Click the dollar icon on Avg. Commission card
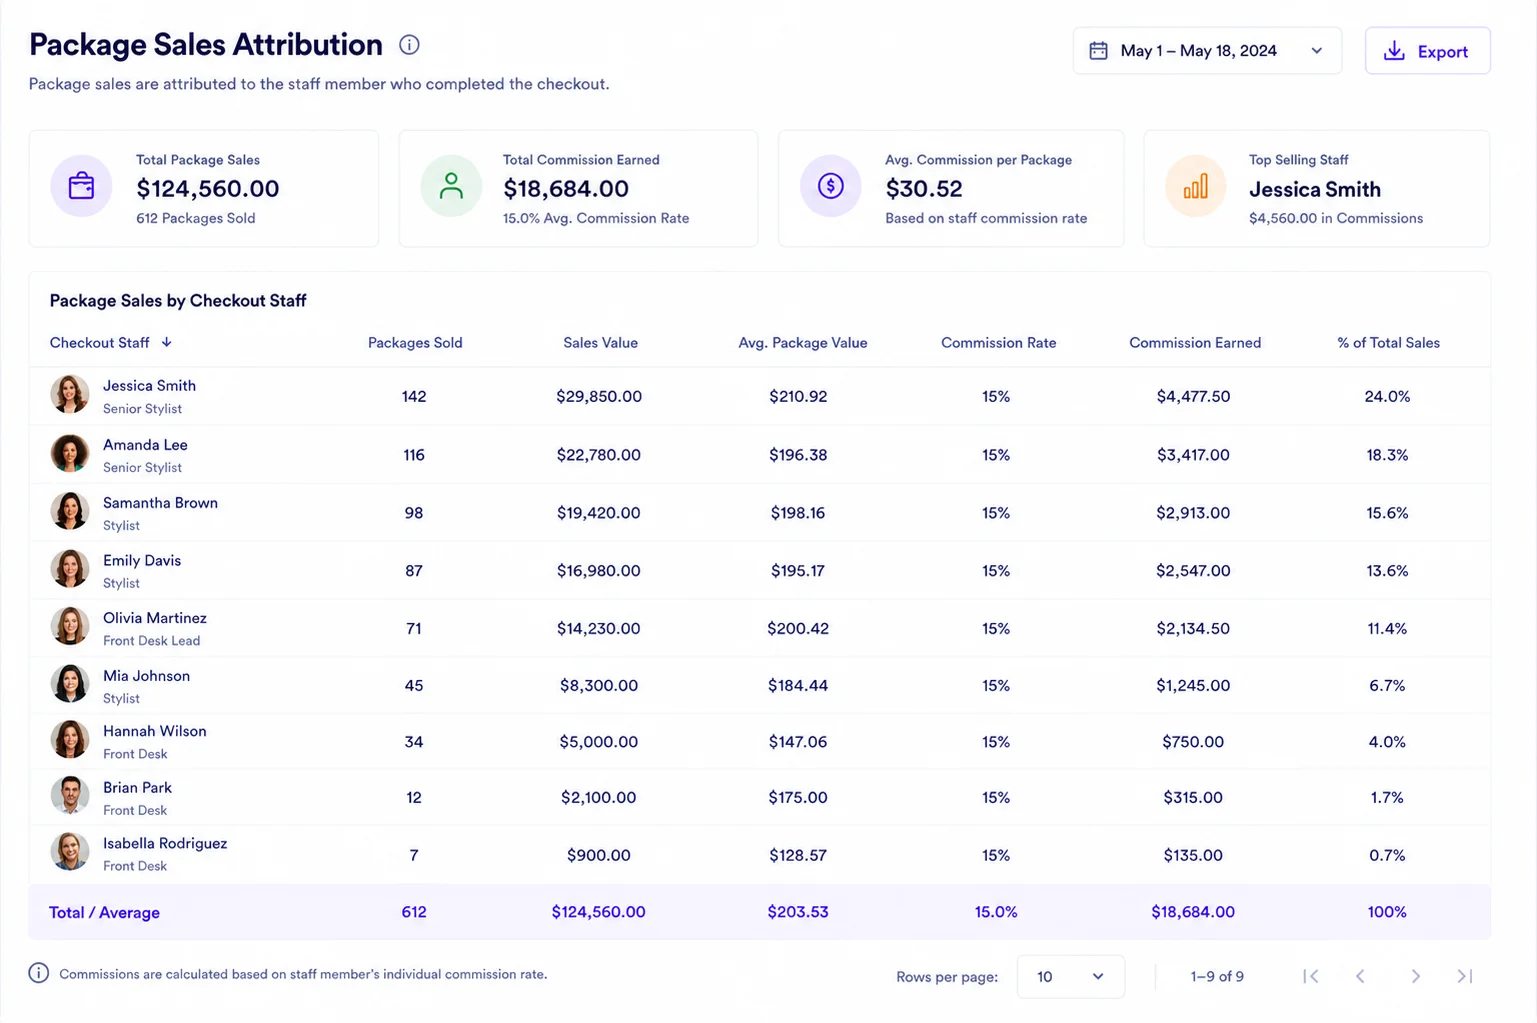 [831, 186]
